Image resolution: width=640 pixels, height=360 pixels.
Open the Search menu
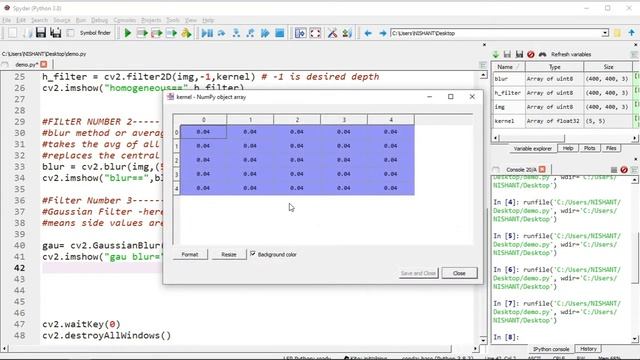(x=40, y=20)
